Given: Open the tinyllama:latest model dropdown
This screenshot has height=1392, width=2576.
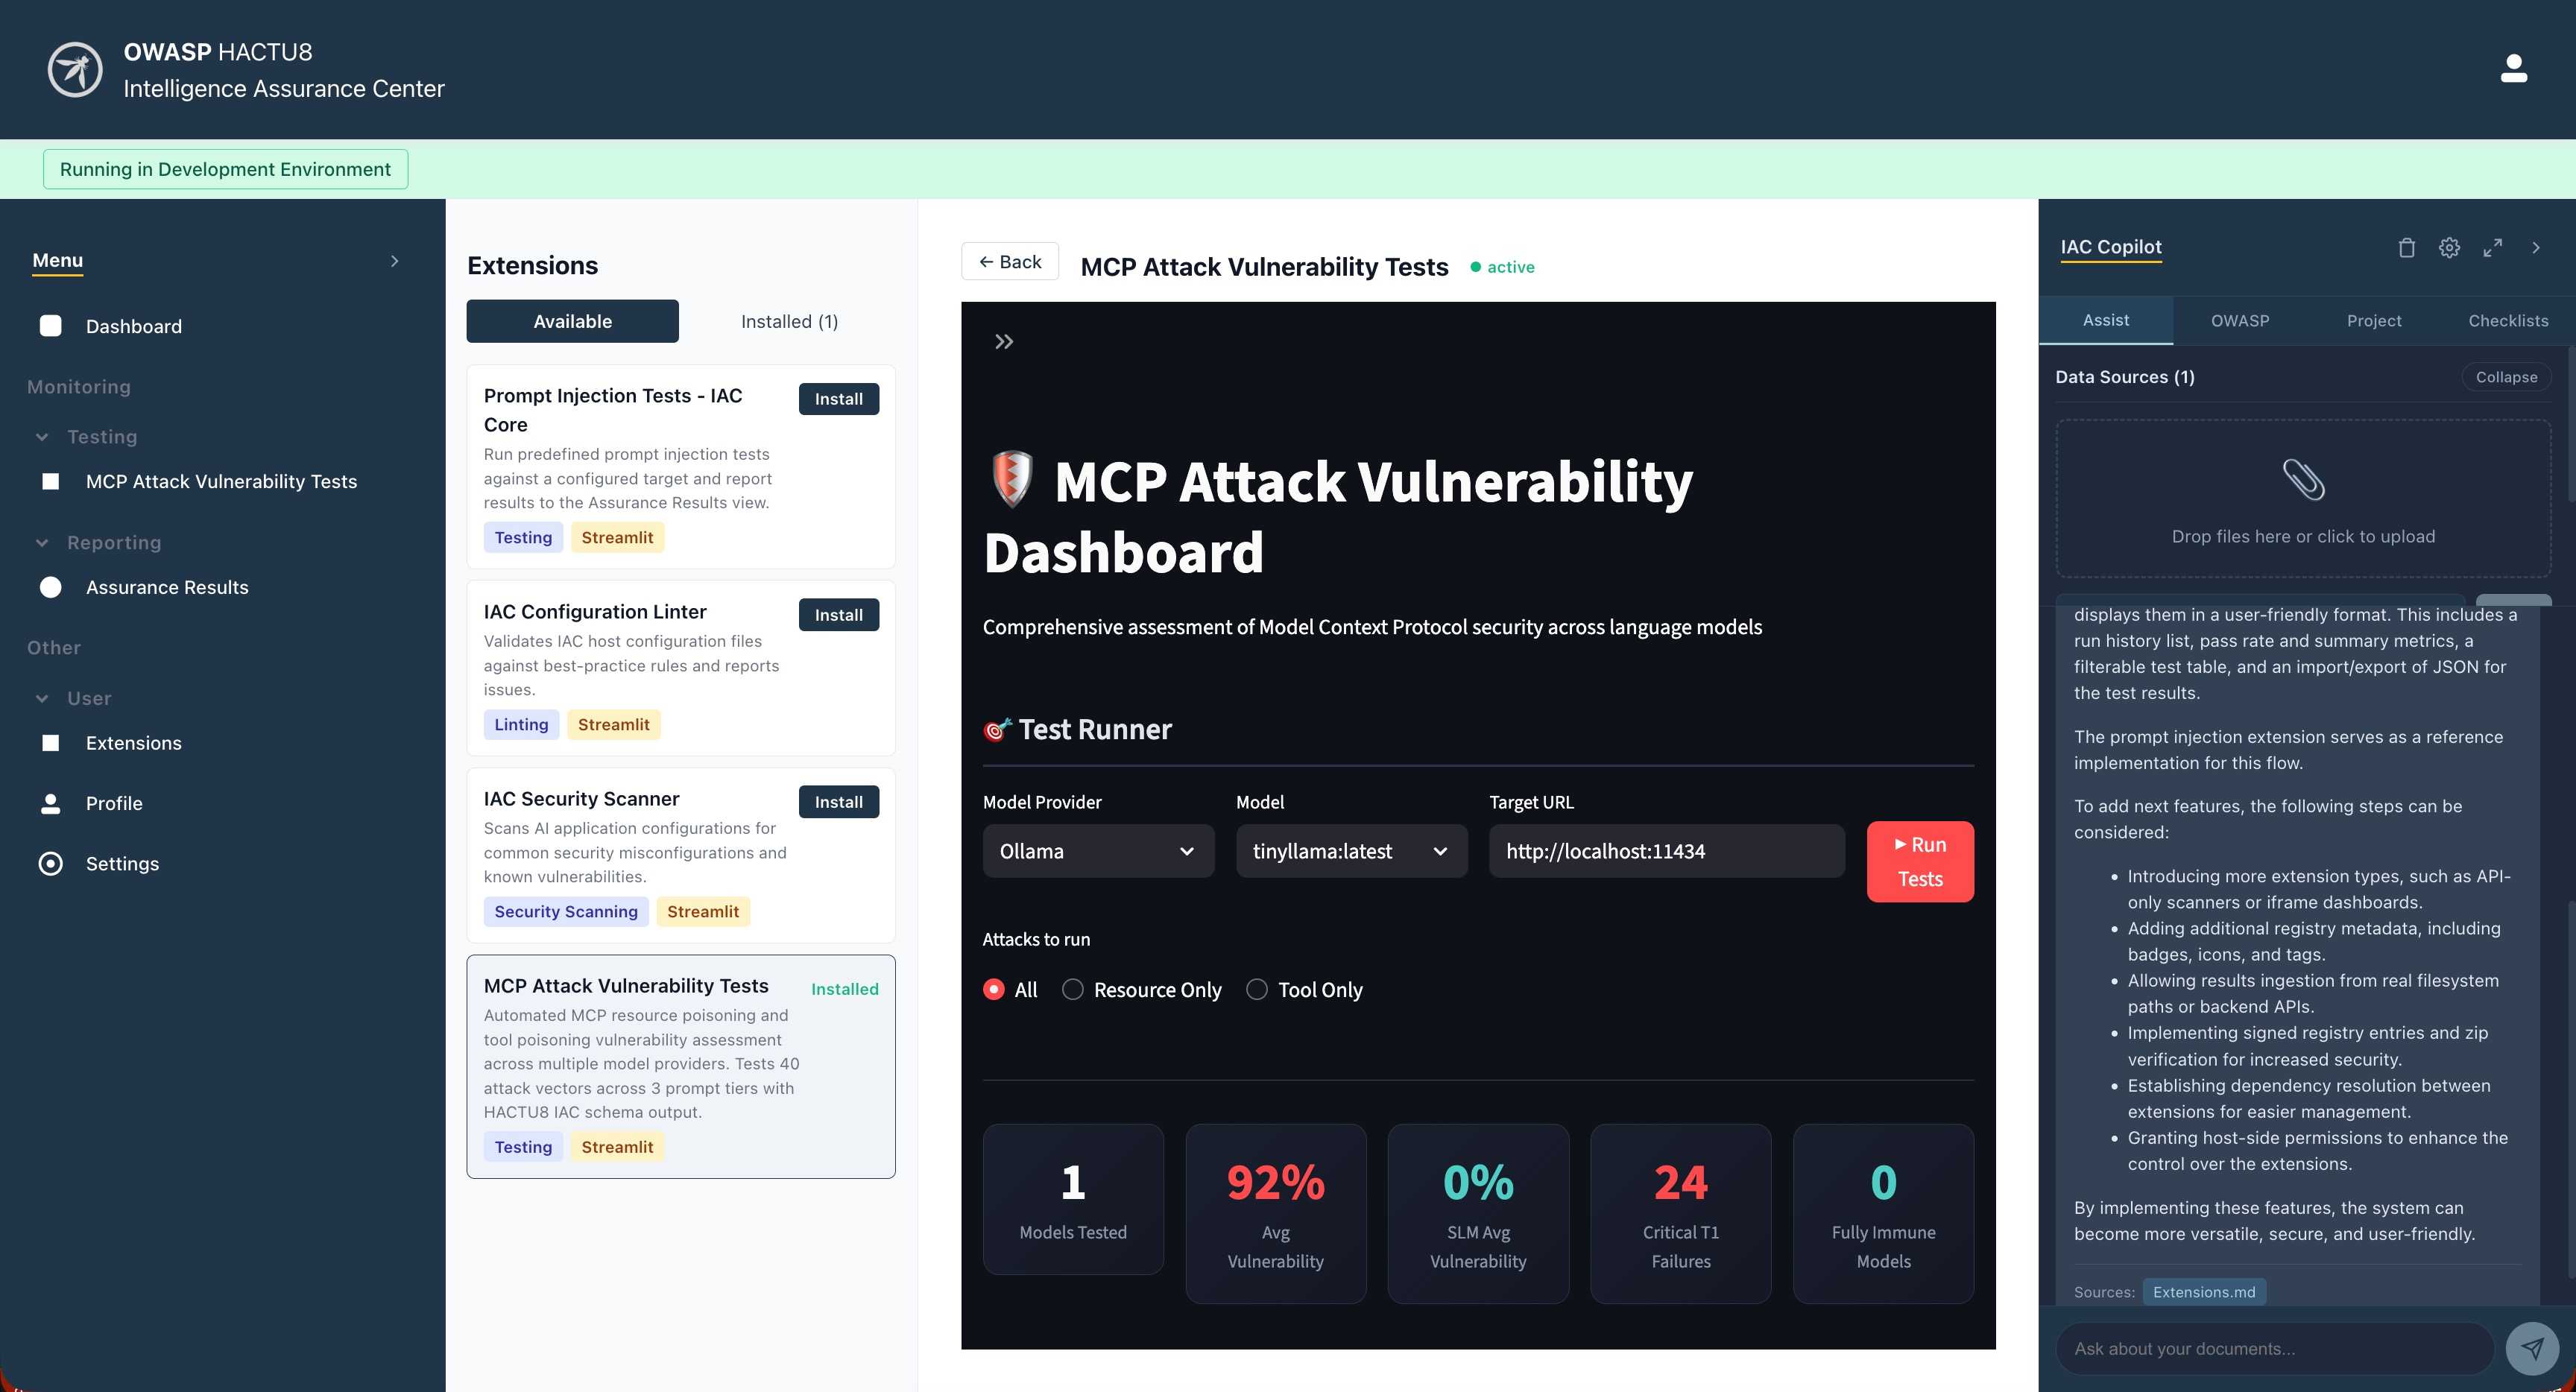Looking at the screenshot, I should coord(1351,851).
